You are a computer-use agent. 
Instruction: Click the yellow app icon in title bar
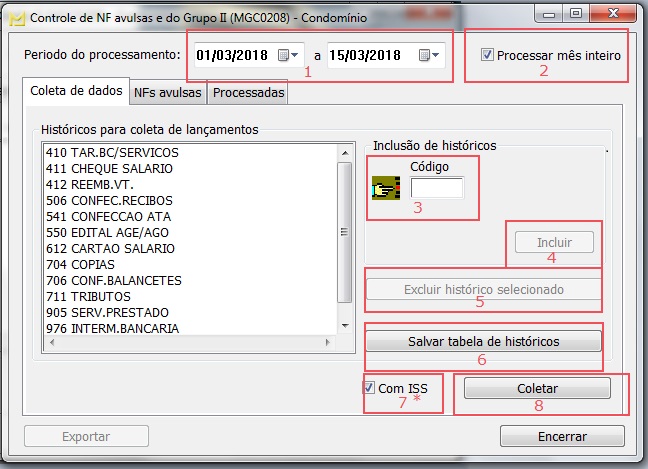coord(17,18)
